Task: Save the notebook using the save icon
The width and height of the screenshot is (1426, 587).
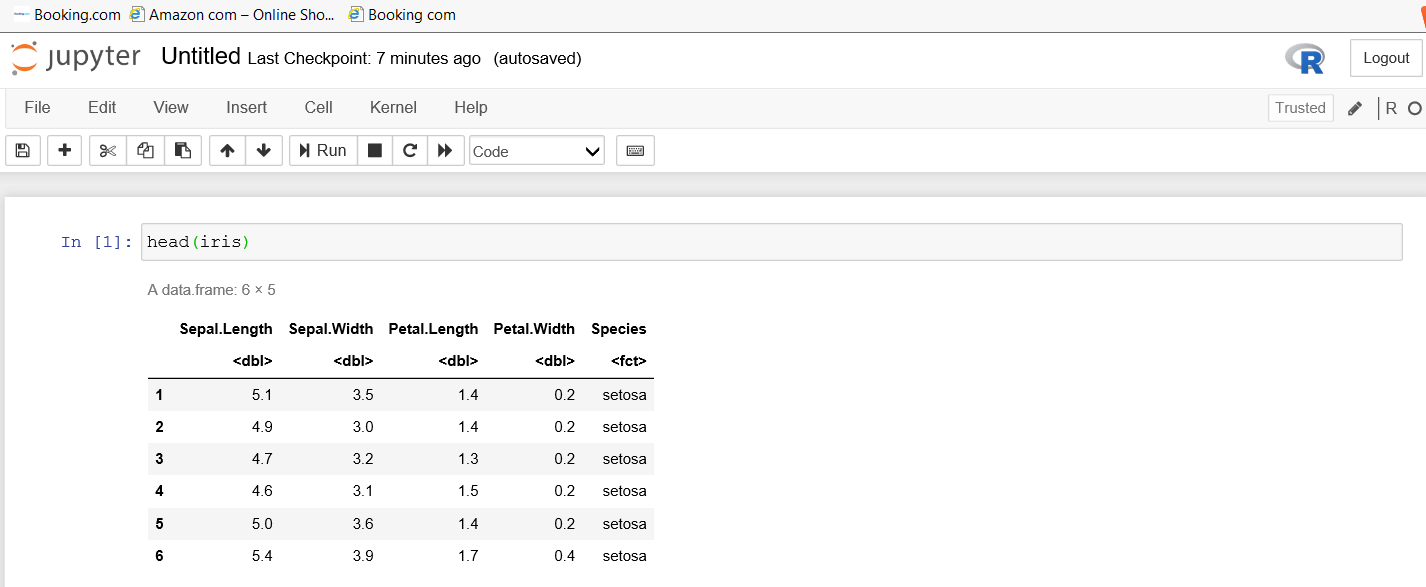Action: tap(22, 150)
